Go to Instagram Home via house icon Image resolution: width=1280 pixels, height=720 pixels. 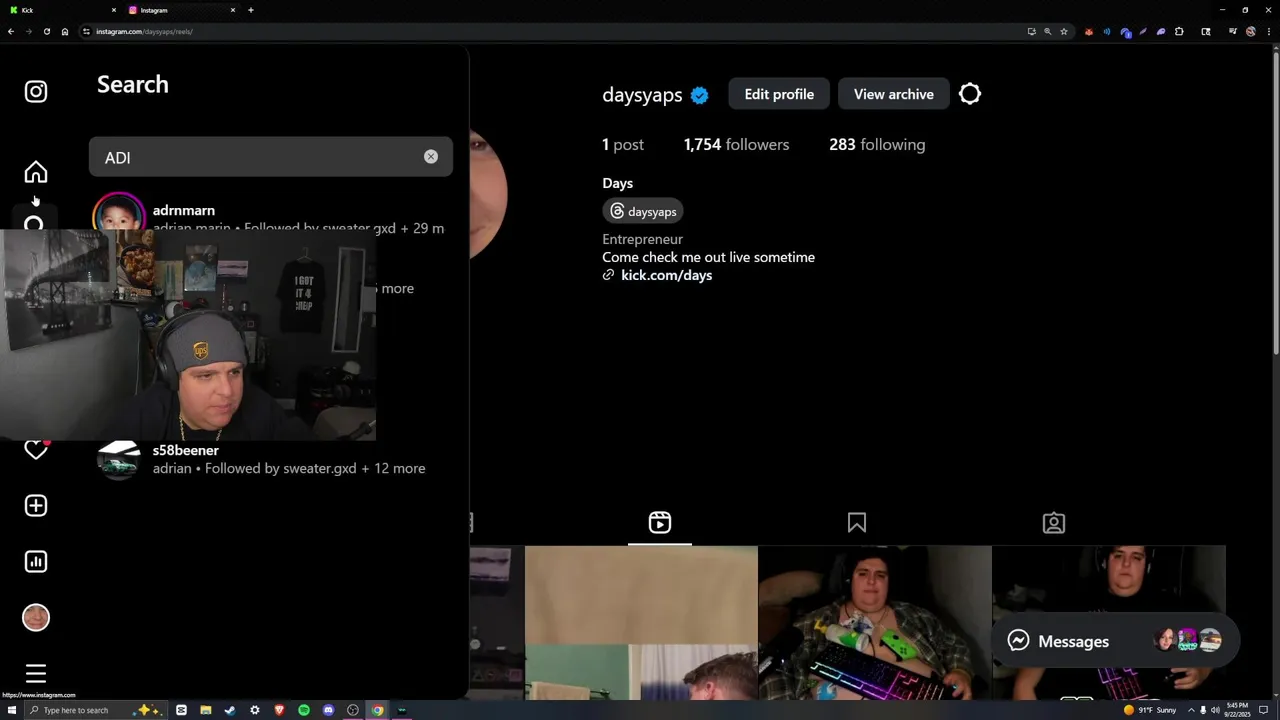36,172
